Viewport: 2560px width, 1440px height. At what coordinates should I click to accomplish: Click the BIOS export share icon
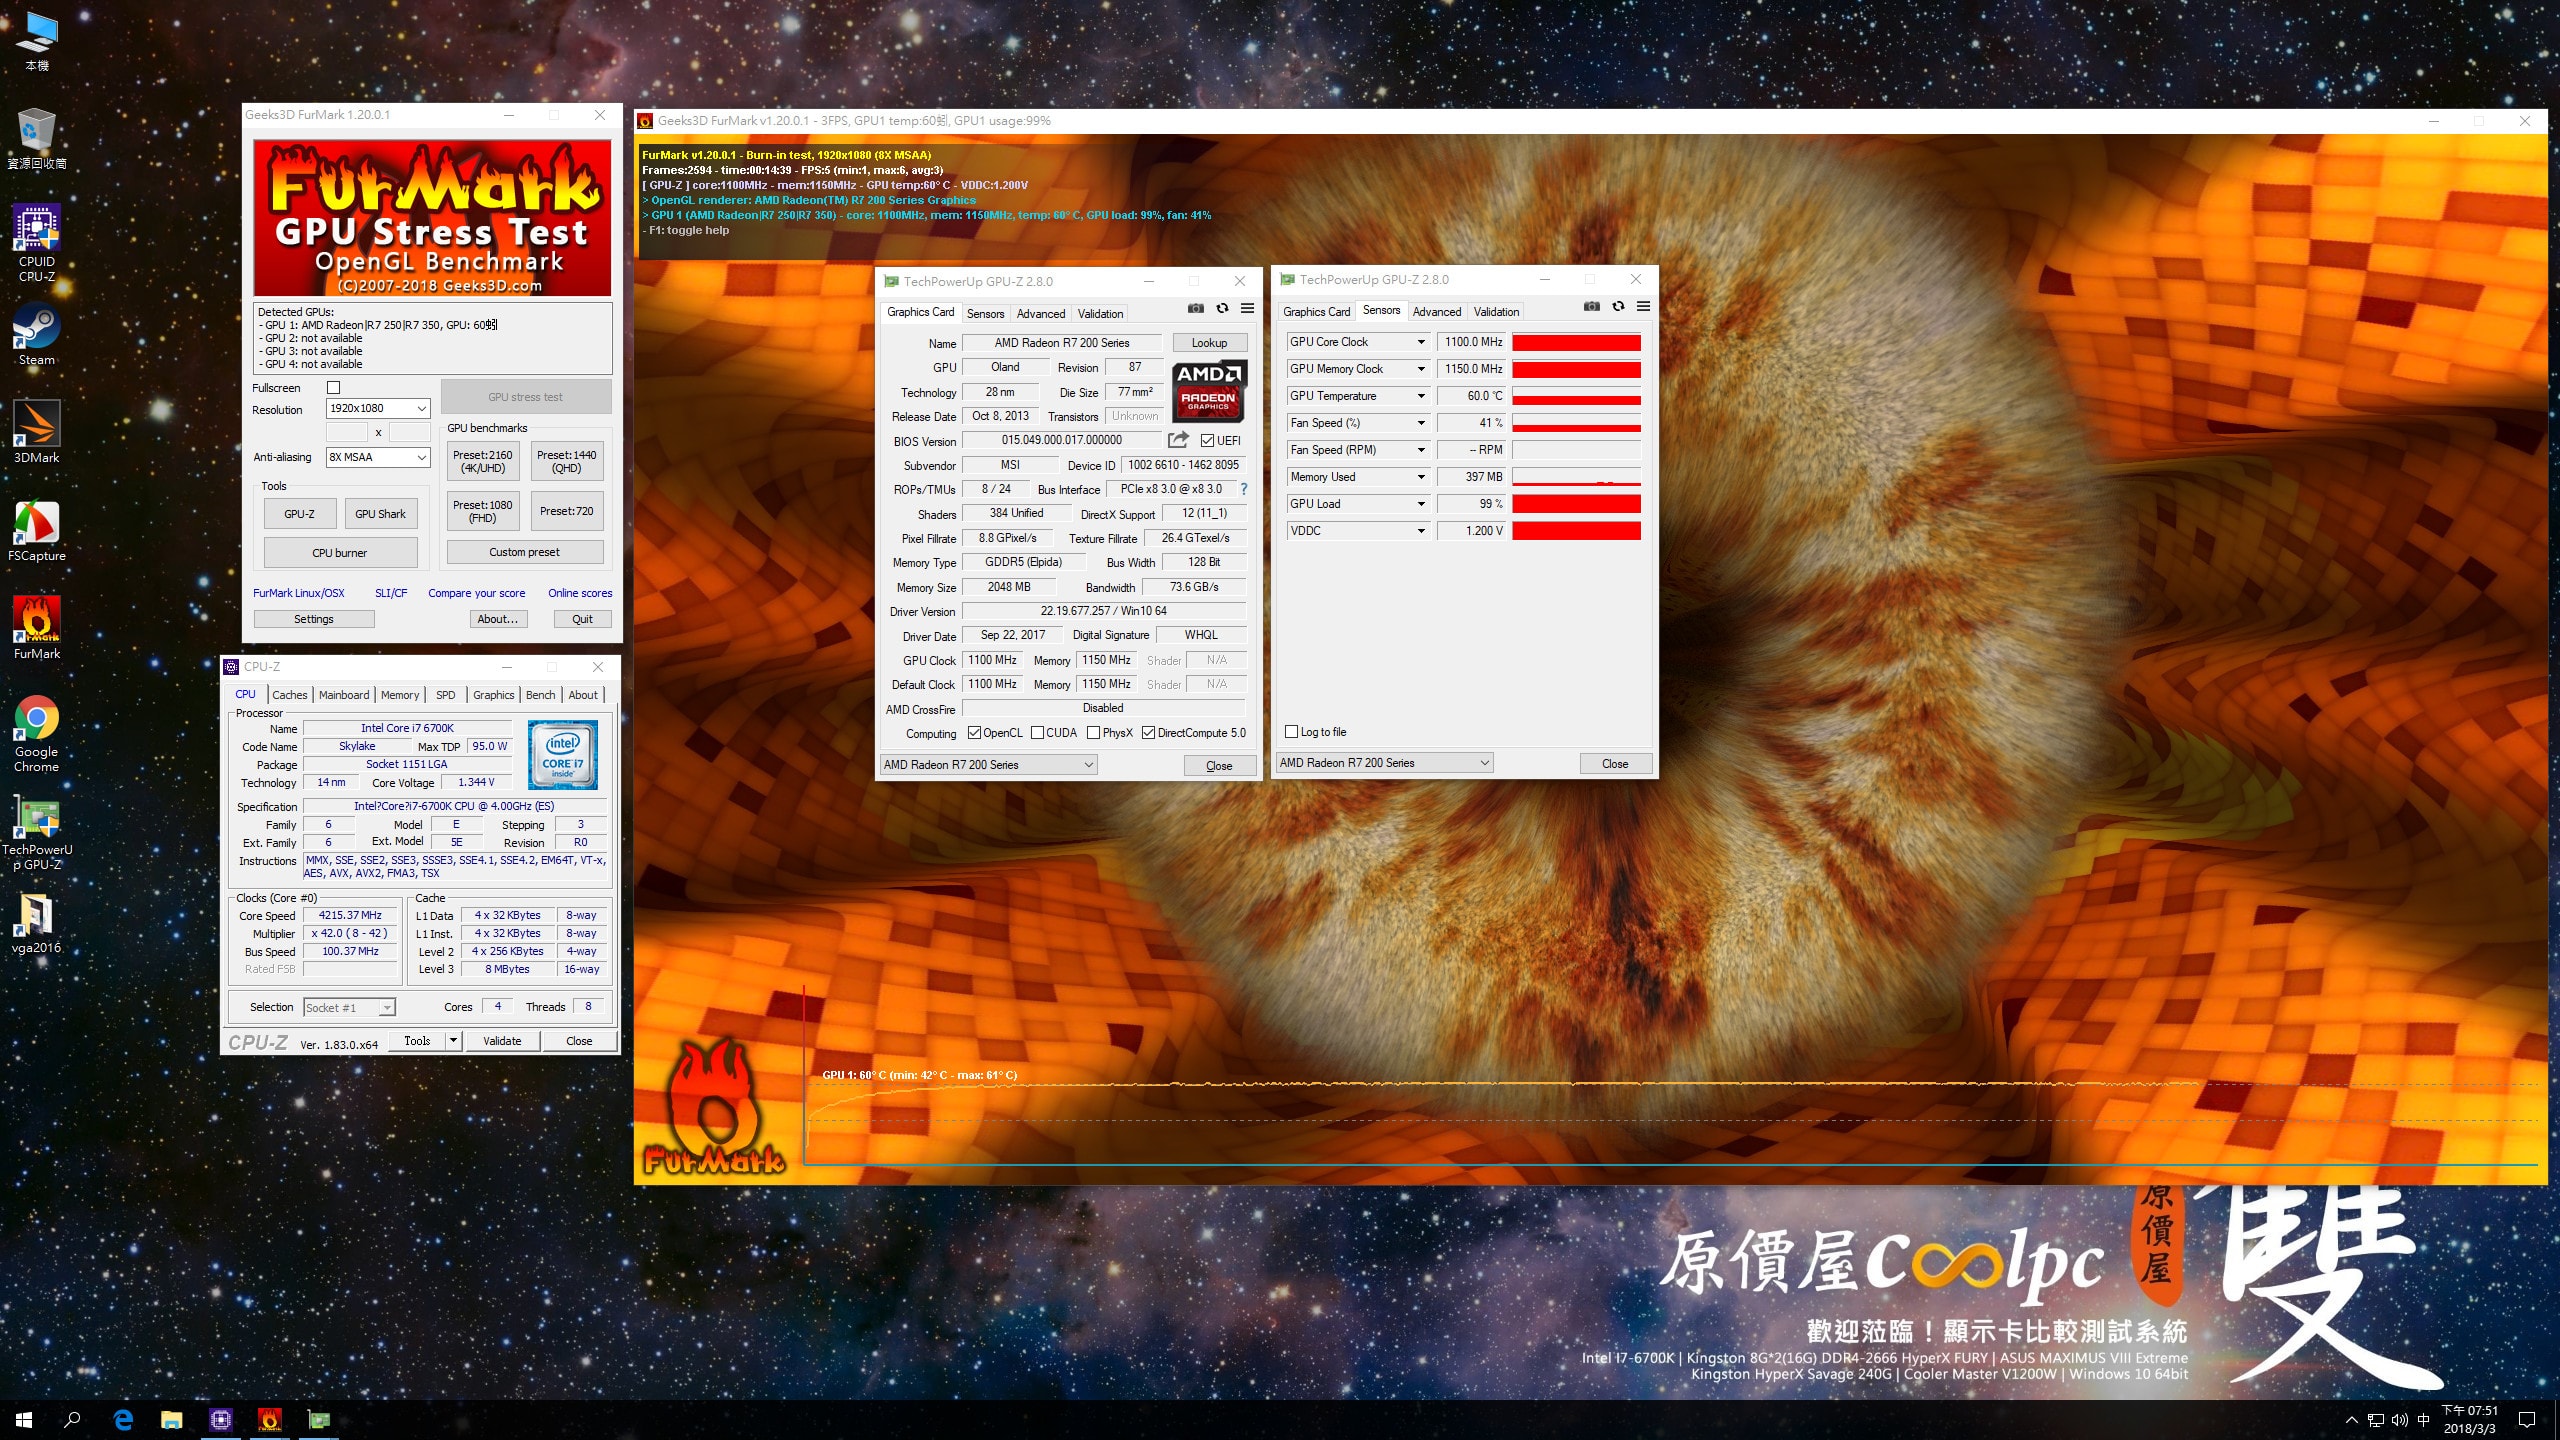[x=1178, y=440]
